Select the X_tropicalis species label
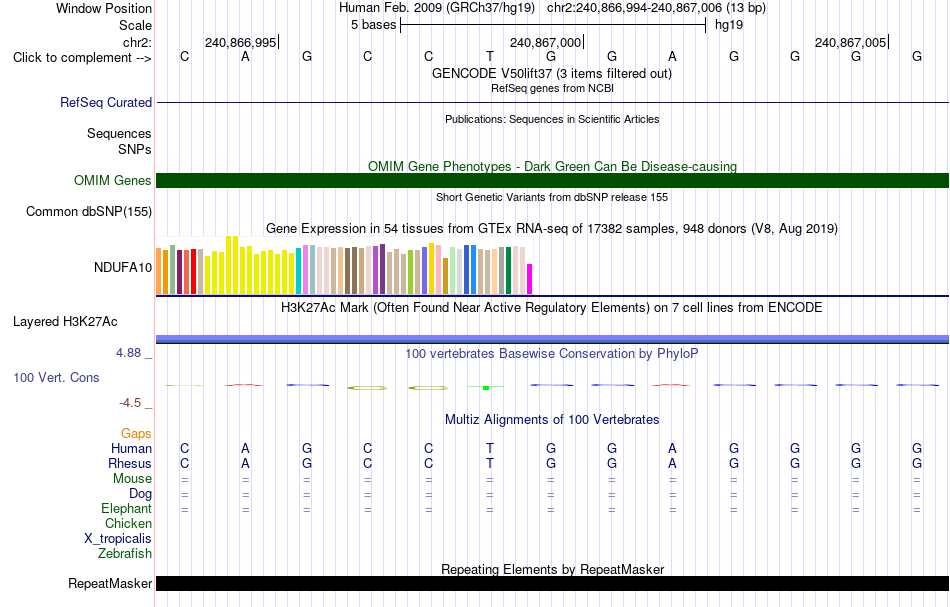 click(x=118, y=539)
